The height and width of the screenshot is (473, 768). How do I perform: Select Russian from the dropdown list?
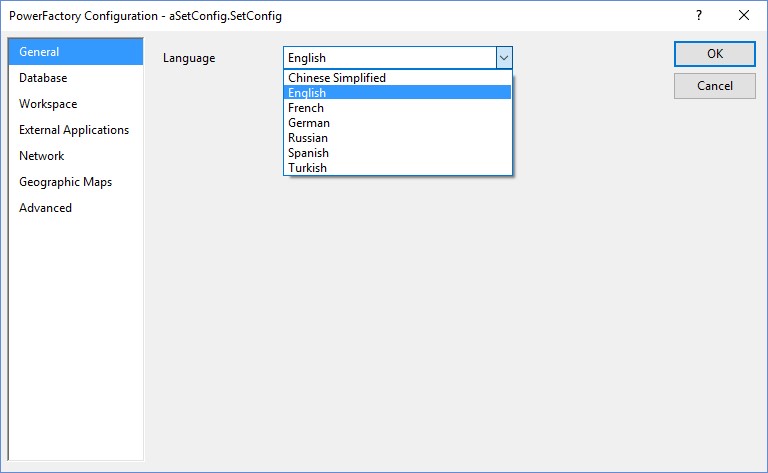308,138
